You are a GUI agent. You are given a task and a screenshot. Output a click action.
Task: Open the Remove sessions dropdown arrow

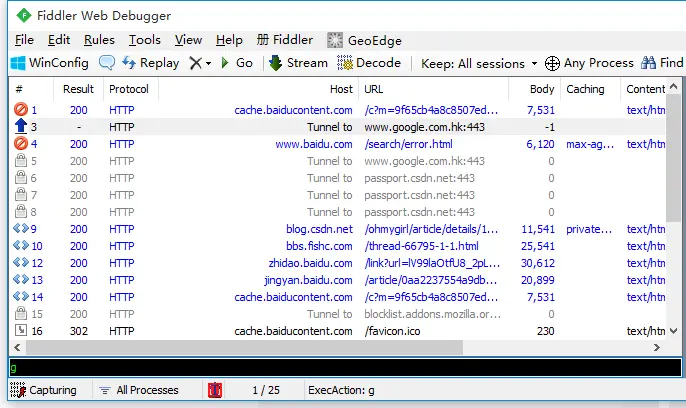[x=208, y=64]
